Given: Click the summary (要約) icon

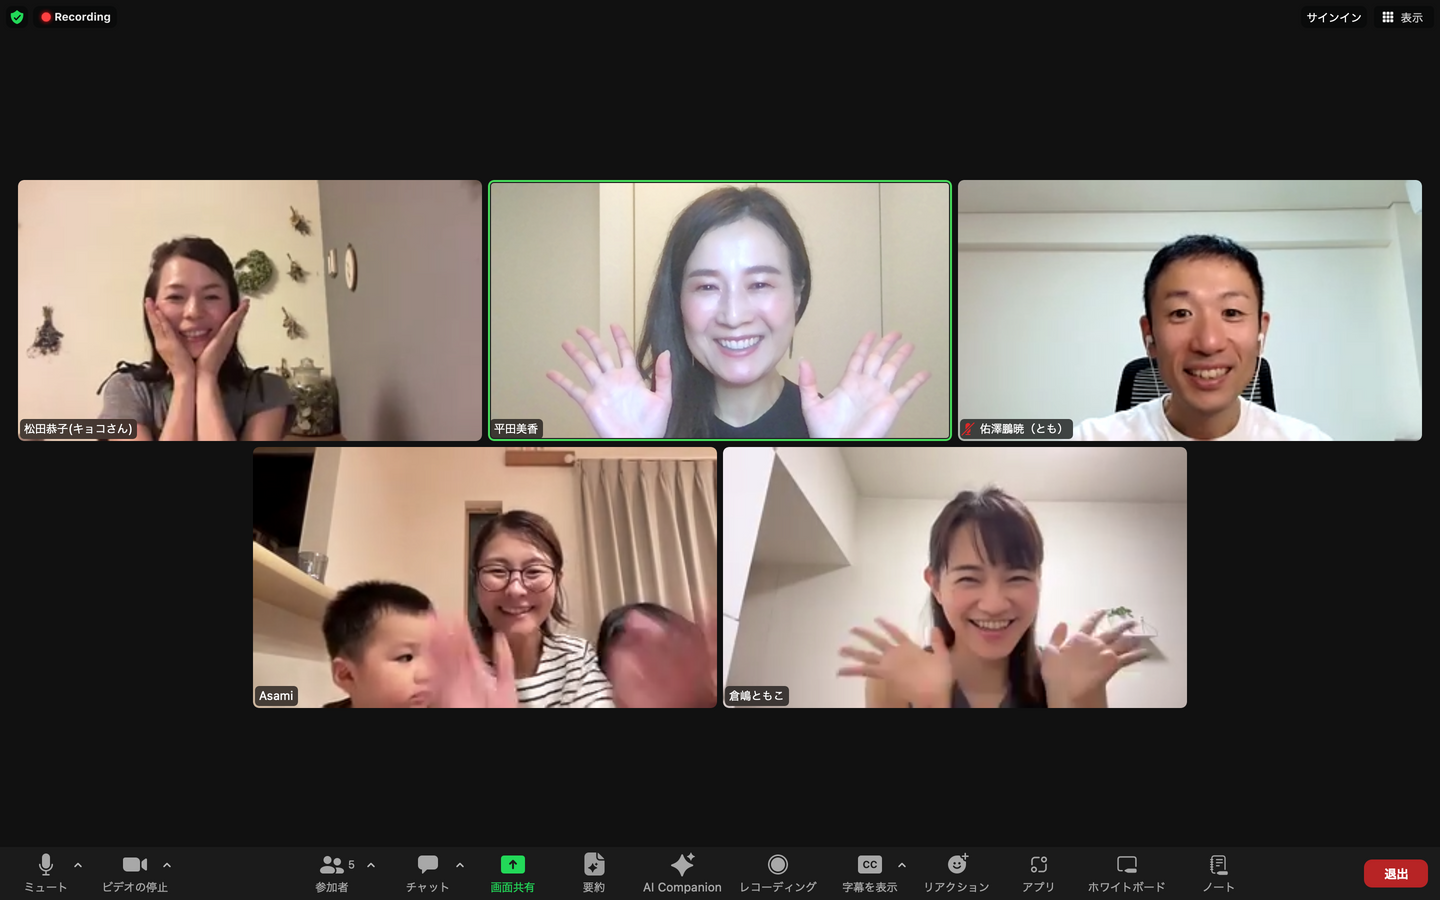Looking at the screenshot, I should (594, 872).
